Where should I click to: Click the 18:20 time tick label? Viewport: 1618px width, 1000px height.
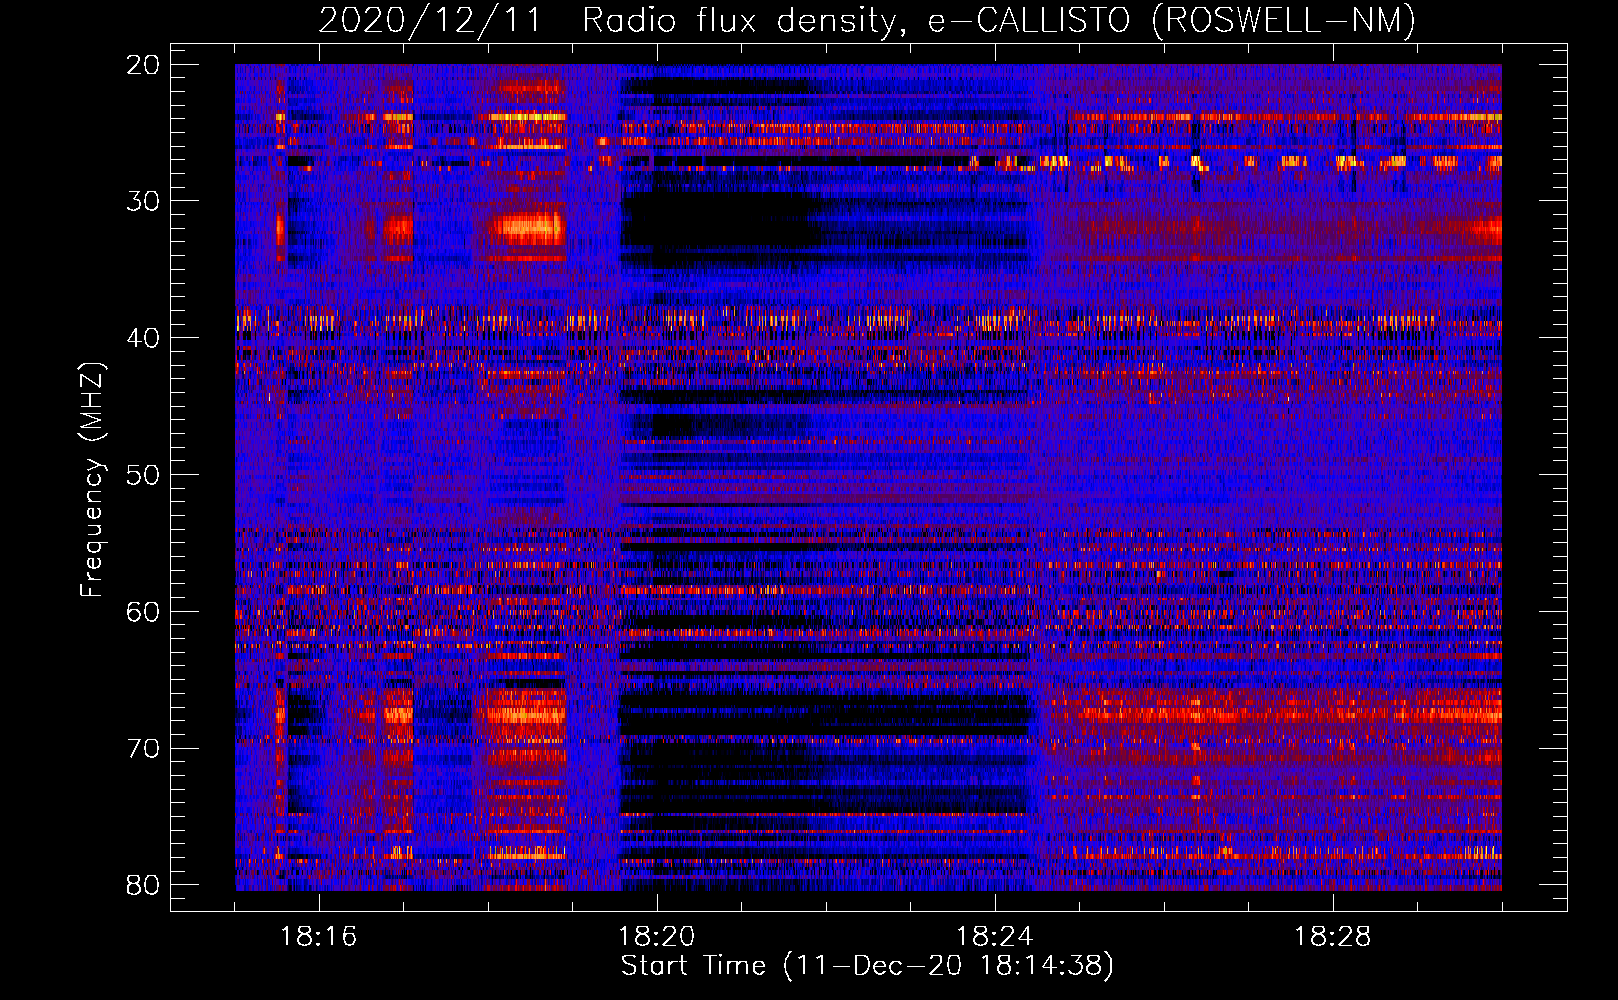coord(657,937)
